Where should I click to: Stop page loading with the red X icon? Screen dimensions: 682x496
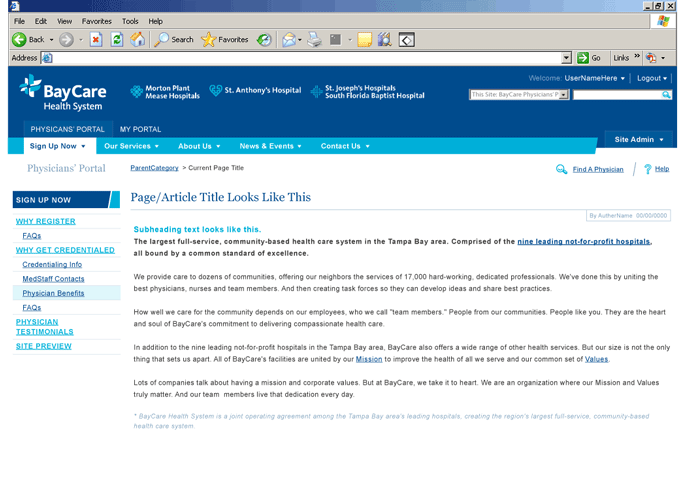tap(96, 40)
